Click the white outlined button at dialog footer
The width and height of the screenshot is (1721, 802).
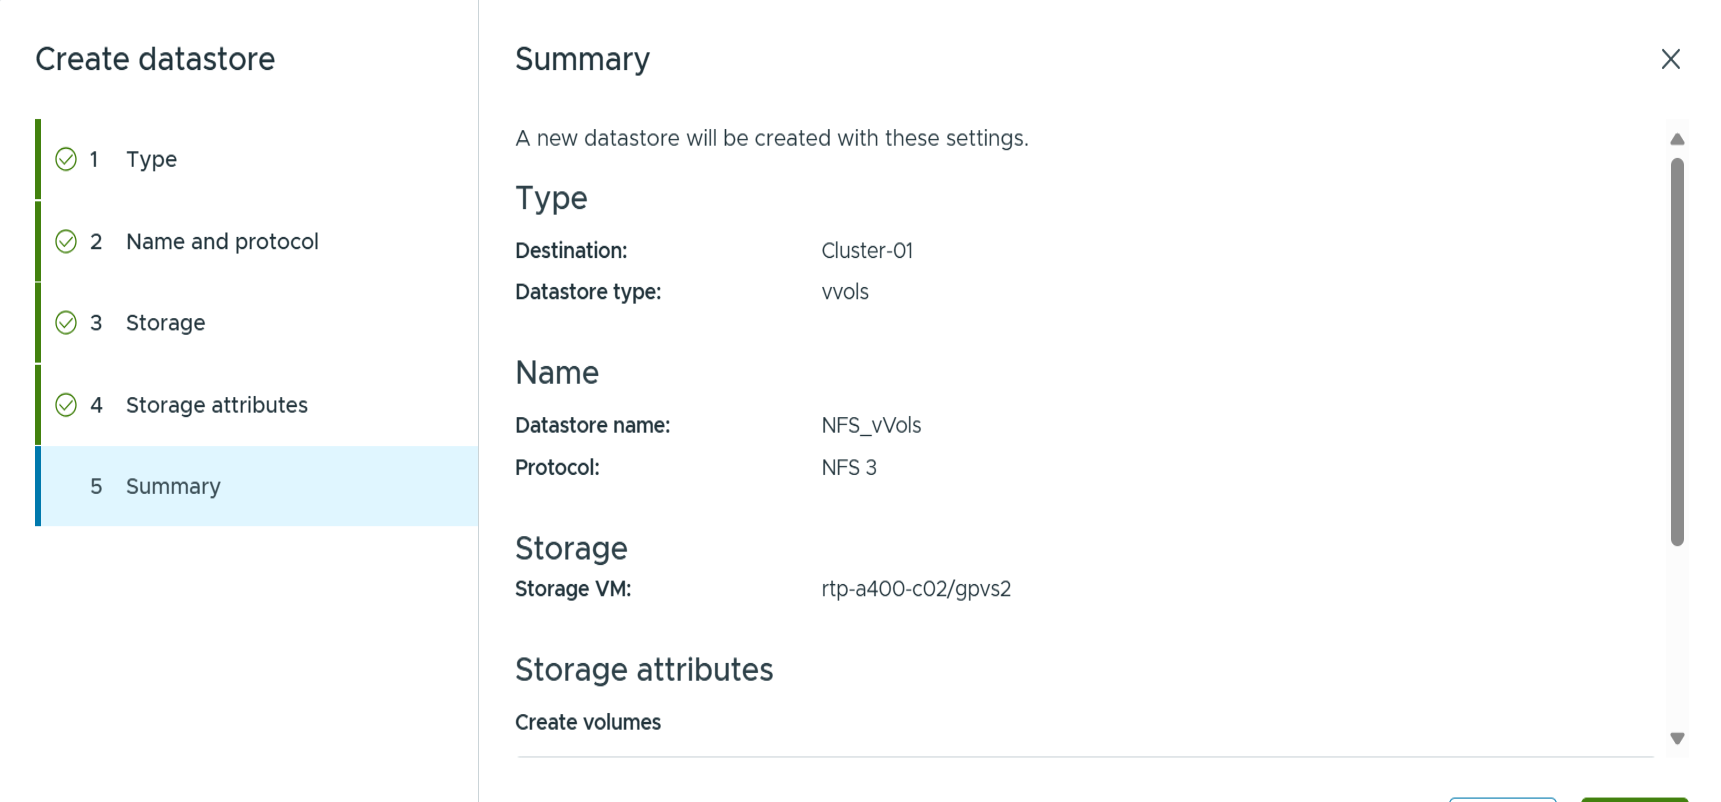click(1502, 799)
